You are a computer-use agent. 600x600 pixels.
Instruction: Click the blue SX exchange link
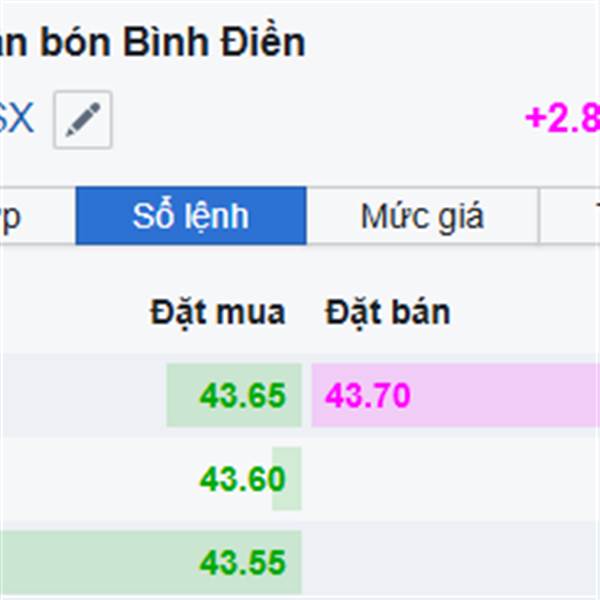[16, 118]
